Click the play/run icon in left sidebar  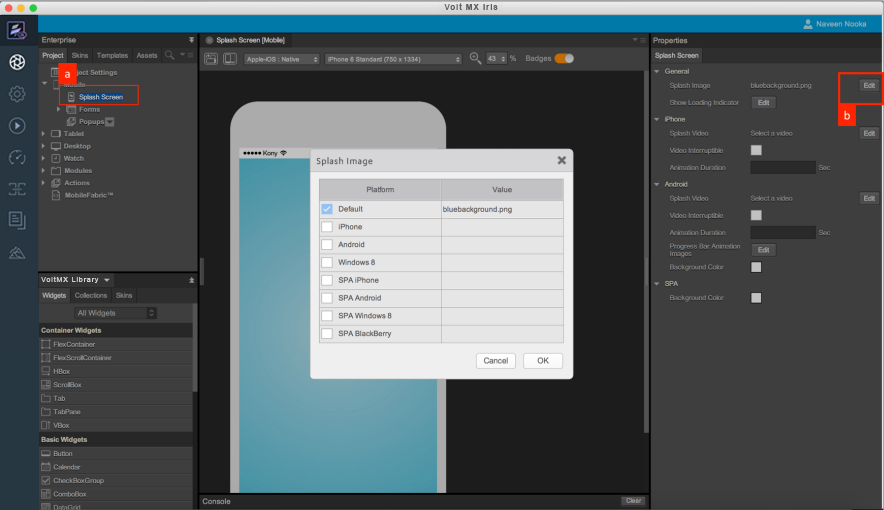coord(17,125)
